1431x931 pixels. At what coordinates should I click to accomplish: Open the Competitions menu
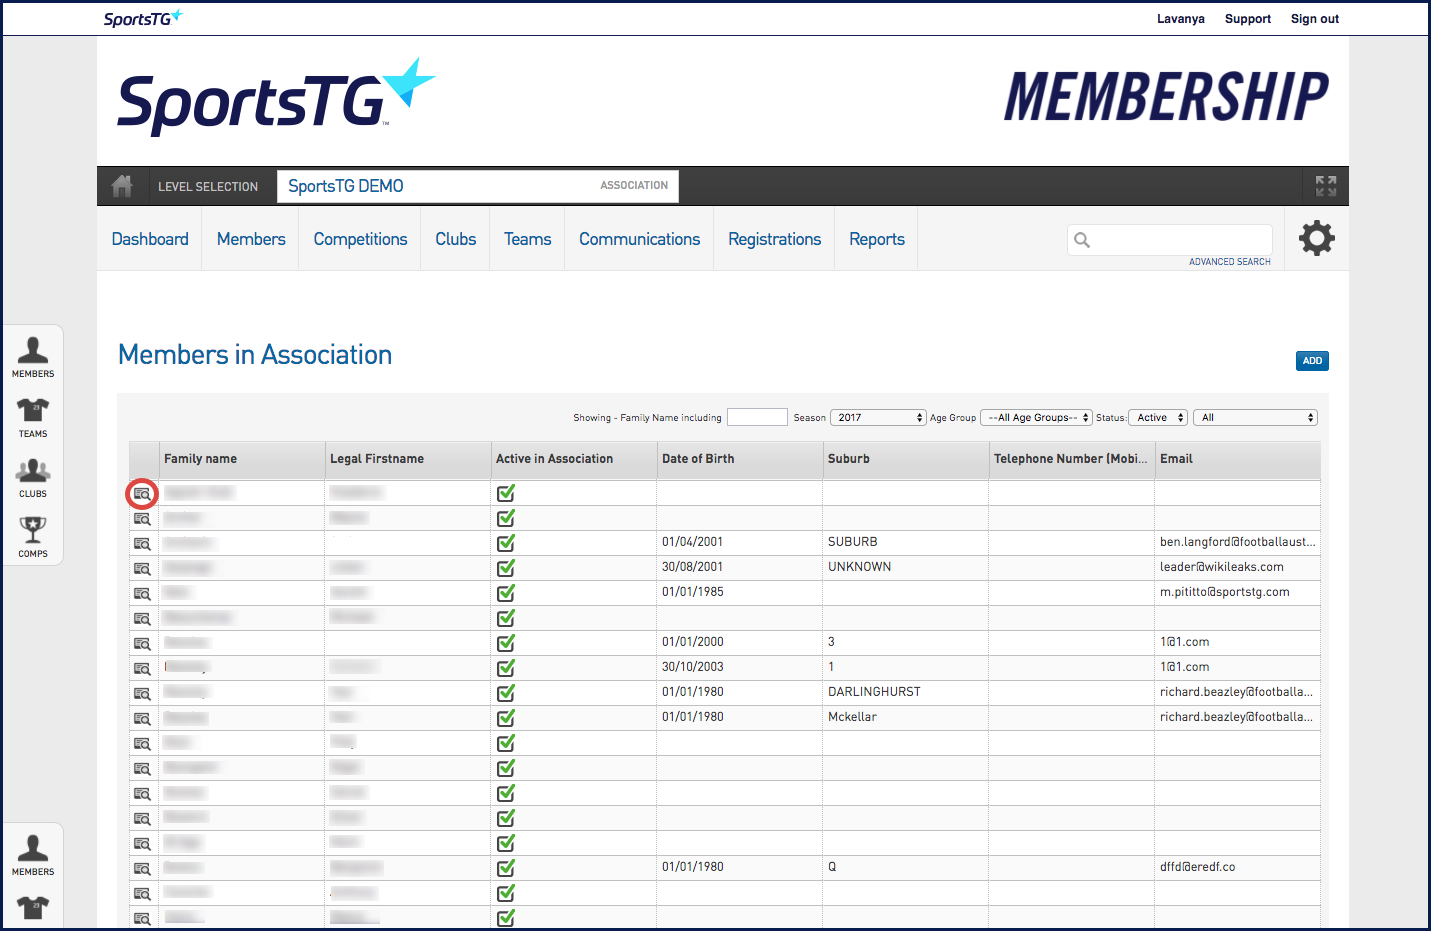[360, 239]
